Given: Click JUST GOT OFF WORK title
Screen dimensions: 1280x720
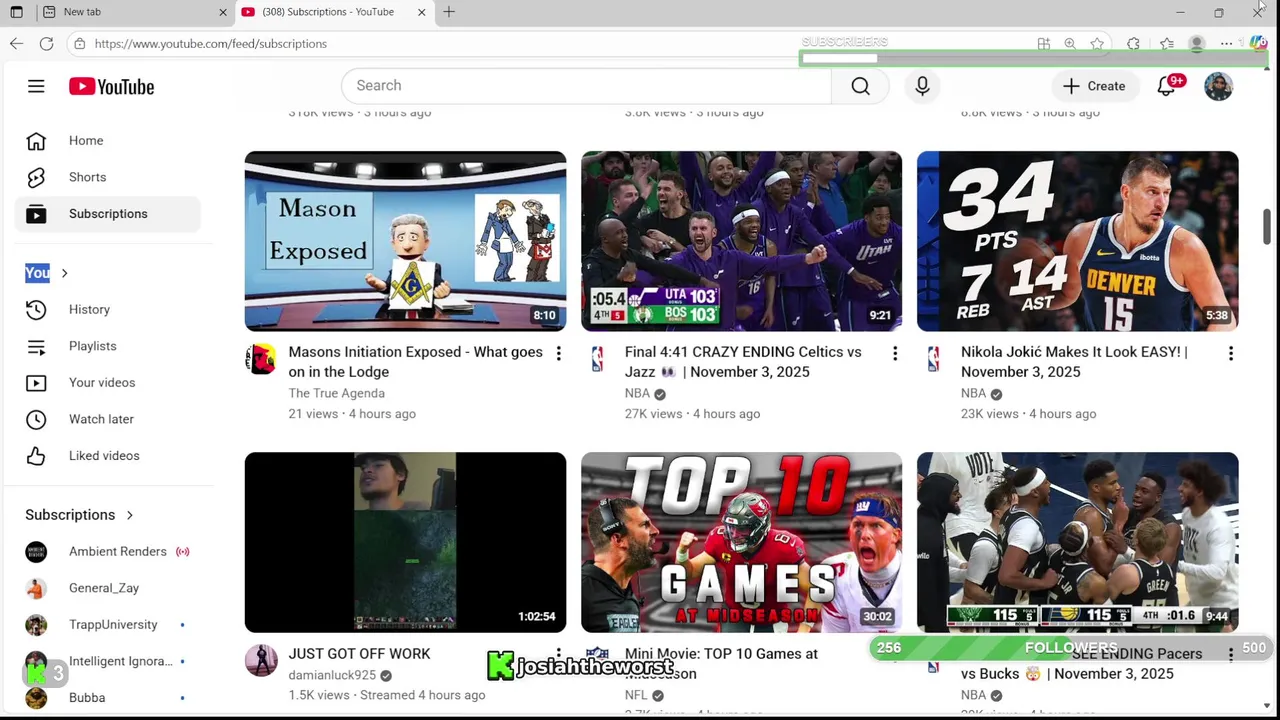Looking at the screenshot, I should [x=359, y=654].
